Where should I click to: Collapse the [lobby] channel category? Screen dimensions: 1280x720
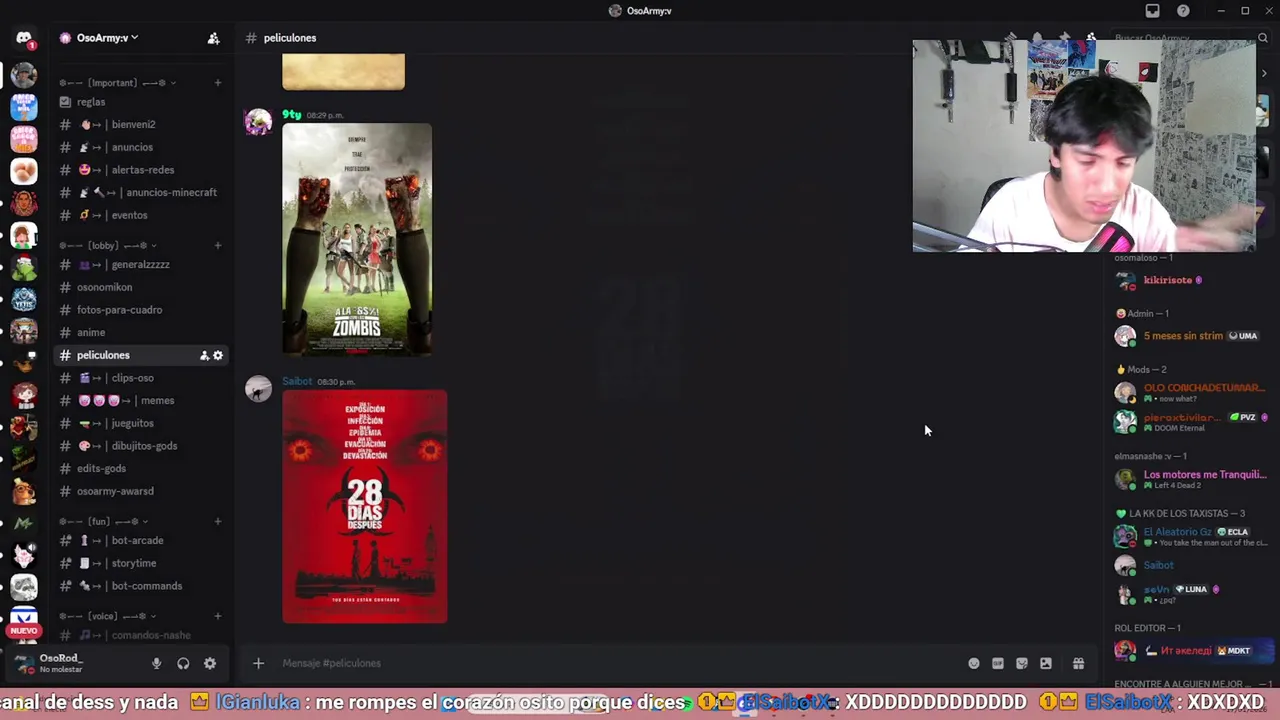pos(108,245)
